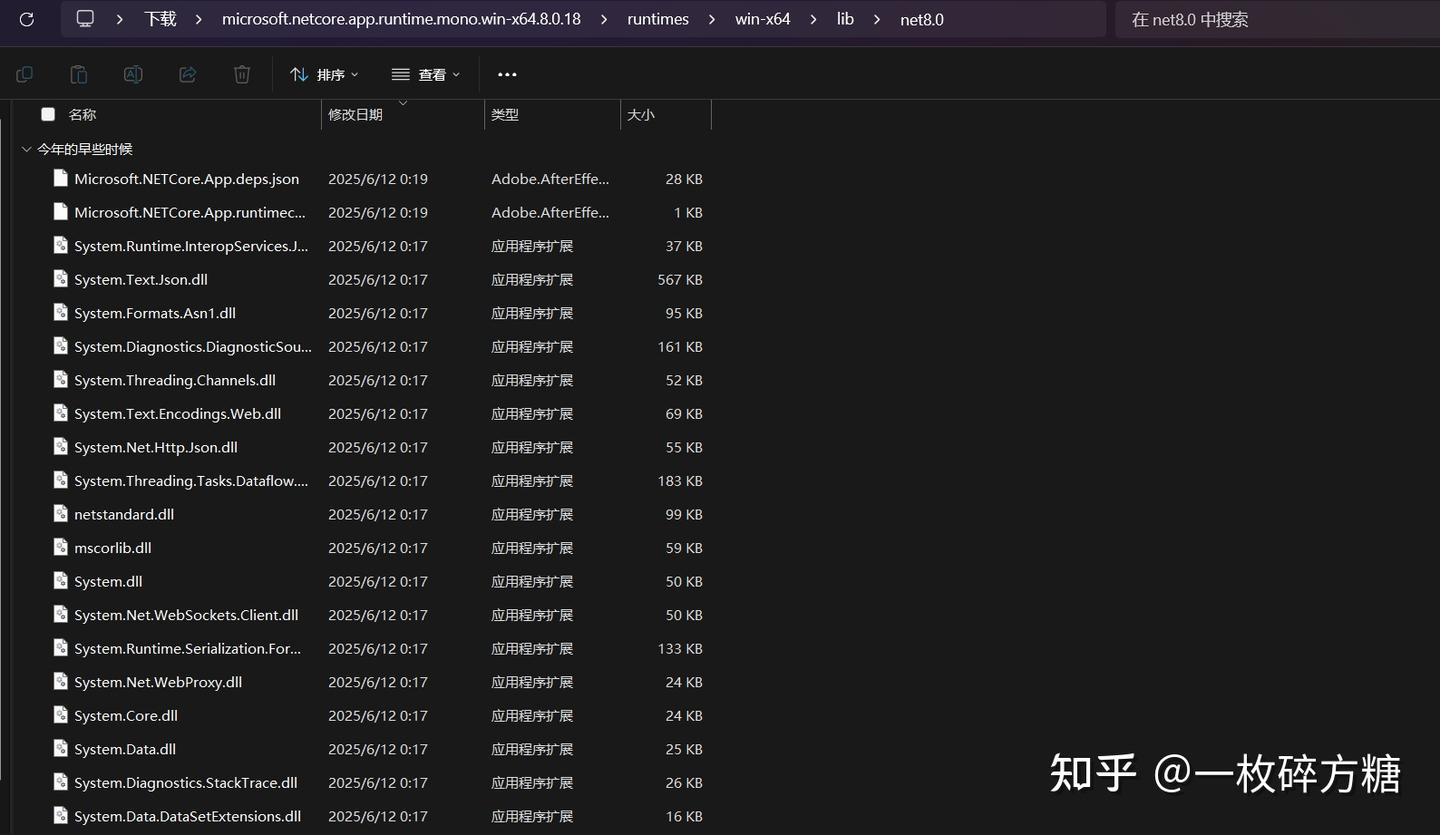Click the Refresh icon next to the address bar
1440x835 pixels.
(26, 19)
